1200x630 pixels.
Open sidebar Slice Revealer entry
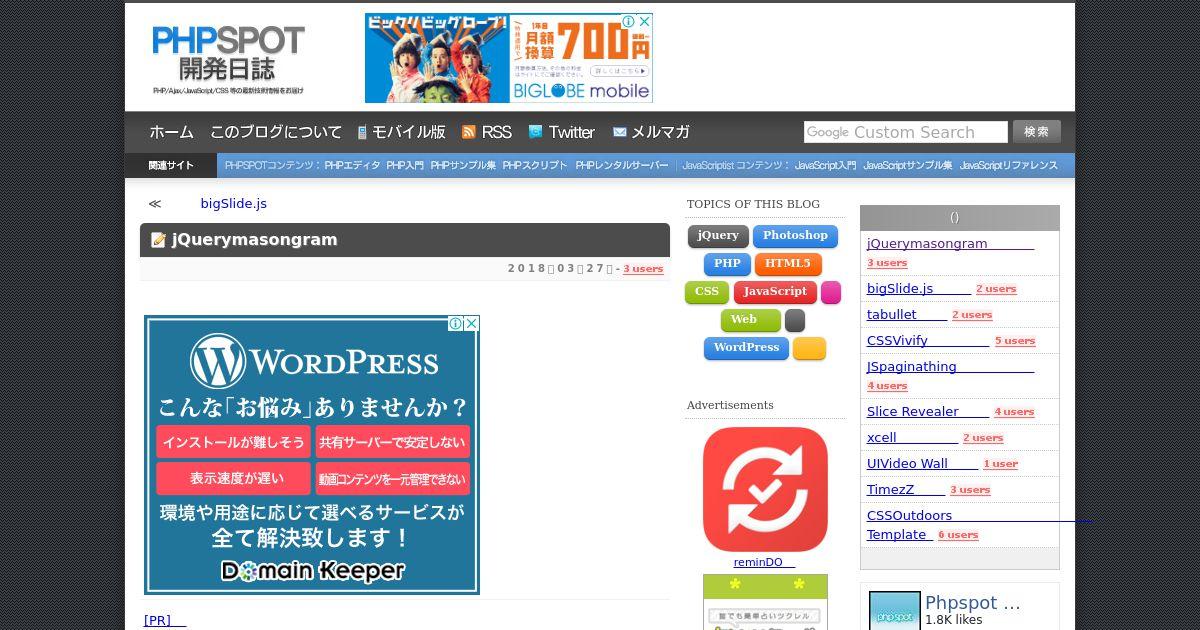pyautogui.click(x=928, y=412)
